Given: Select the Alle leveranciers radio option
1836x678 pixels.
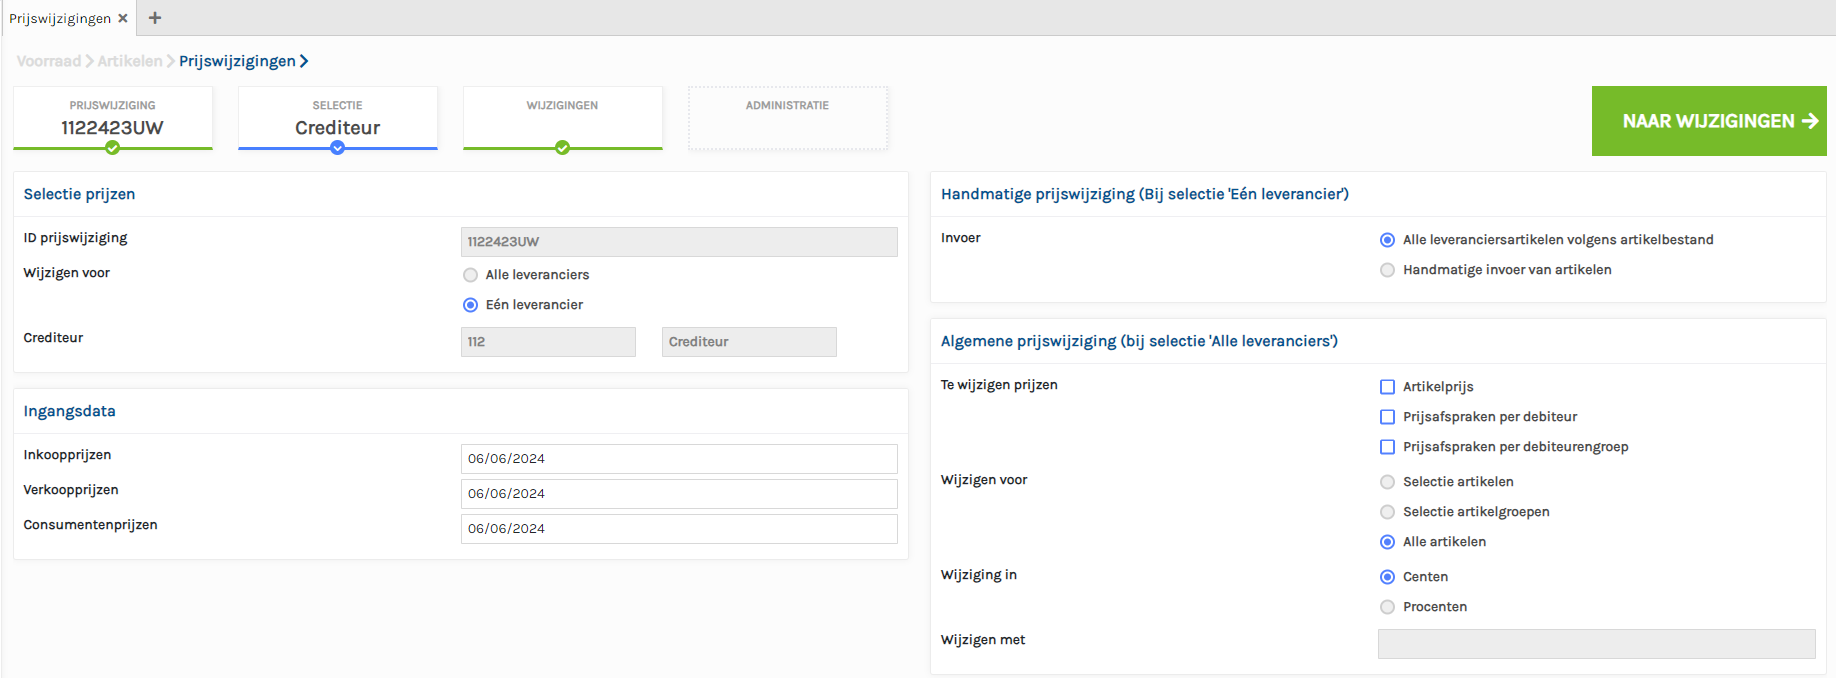Looking at the screenshot, I should (x=470, y=275).
